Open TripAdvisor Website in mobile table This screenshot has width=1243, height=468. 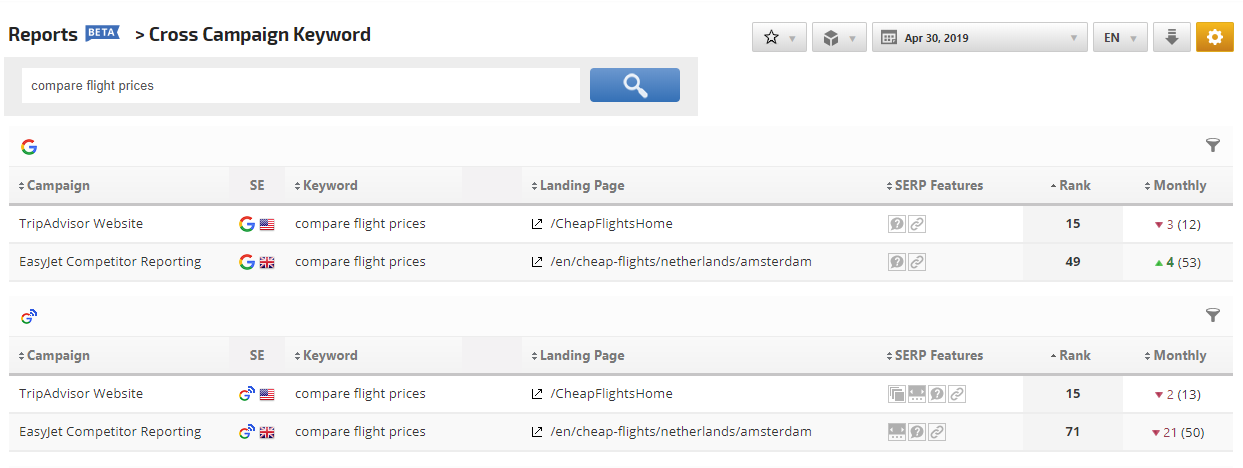click(81, 394)
